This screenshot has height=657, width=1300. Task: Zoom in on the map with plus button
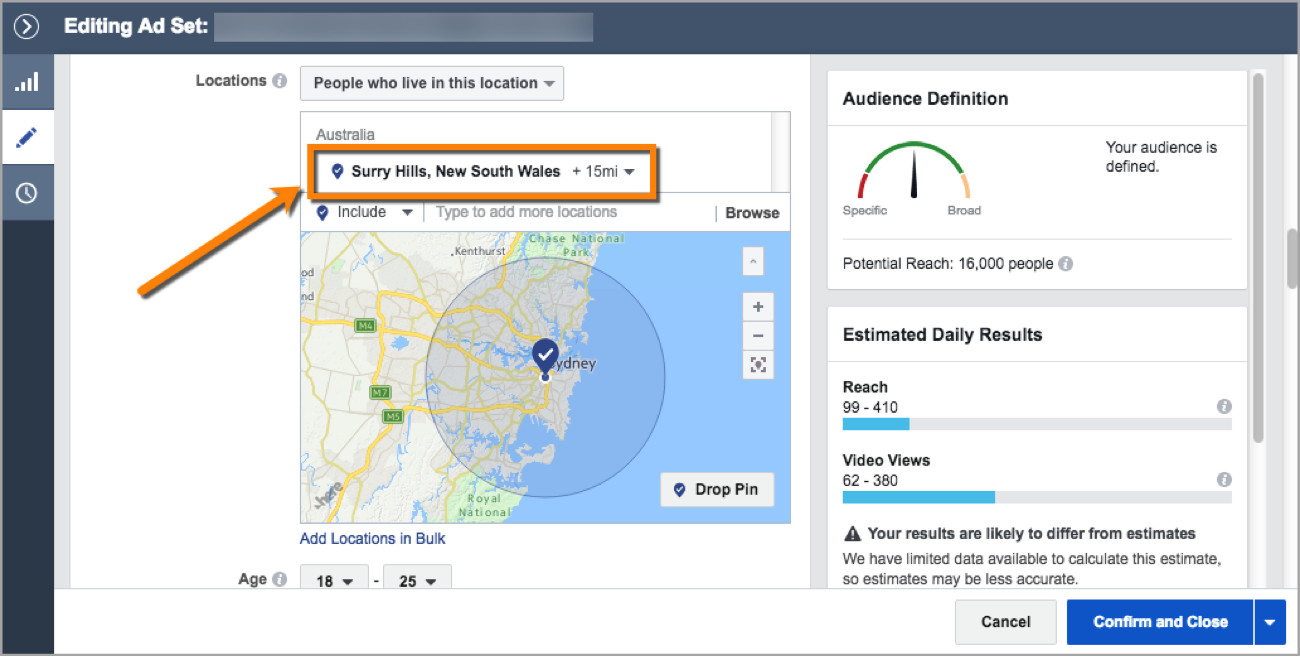pyautogui.click(x=758, y=307)
